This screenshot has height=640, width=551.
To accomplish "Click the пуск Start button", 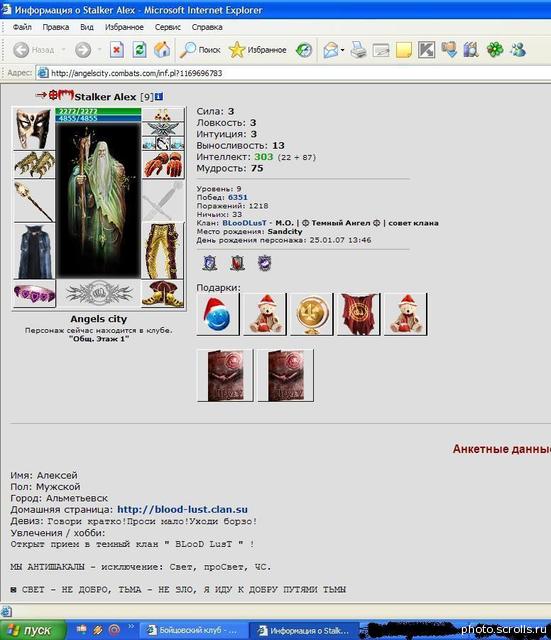I will point(33,630).
